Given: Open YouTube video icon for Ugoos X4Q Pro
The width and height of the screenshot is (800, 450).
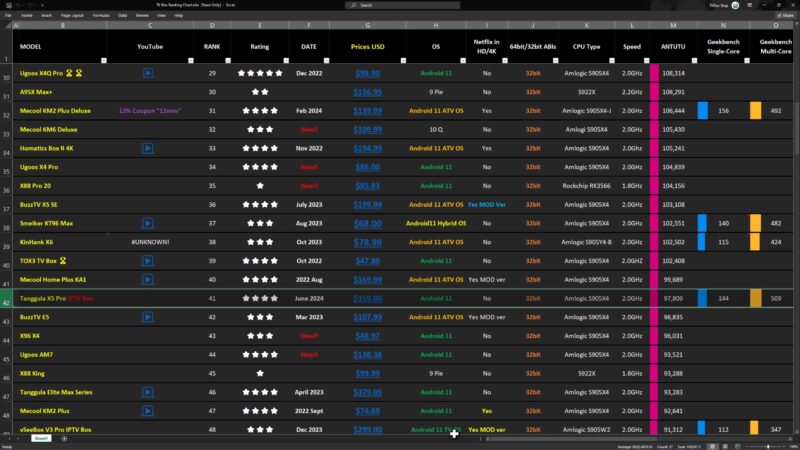Looking at the screenshot, I should (x=147, y=73).
